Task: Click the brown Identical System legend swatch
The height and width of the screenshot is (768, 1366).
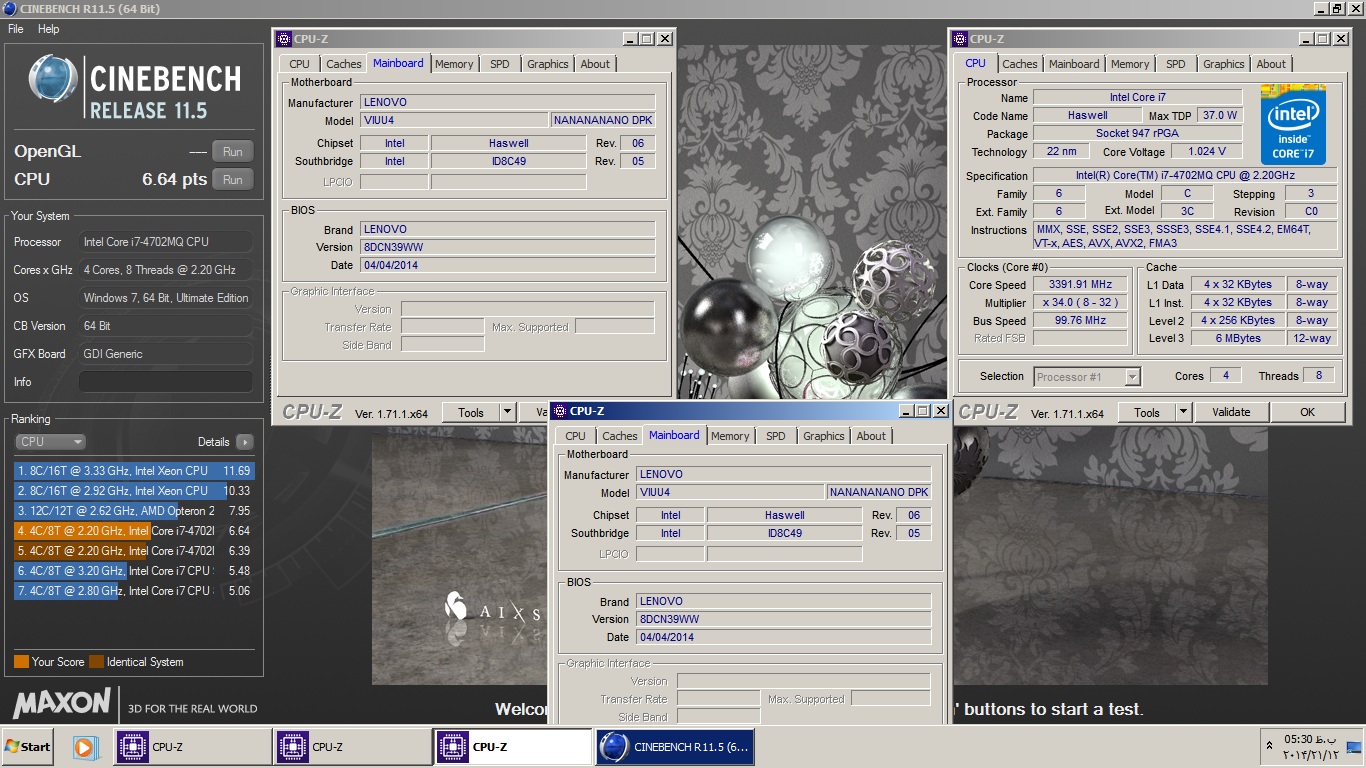Action: pyautogui.click(x=96, y=662)
